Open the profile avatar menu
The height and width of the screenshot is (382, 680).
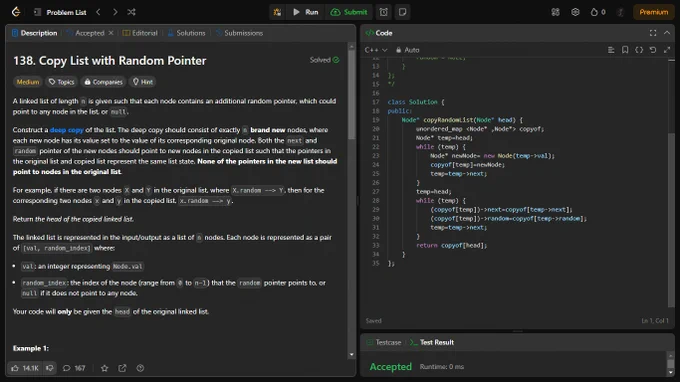(621, 12)
